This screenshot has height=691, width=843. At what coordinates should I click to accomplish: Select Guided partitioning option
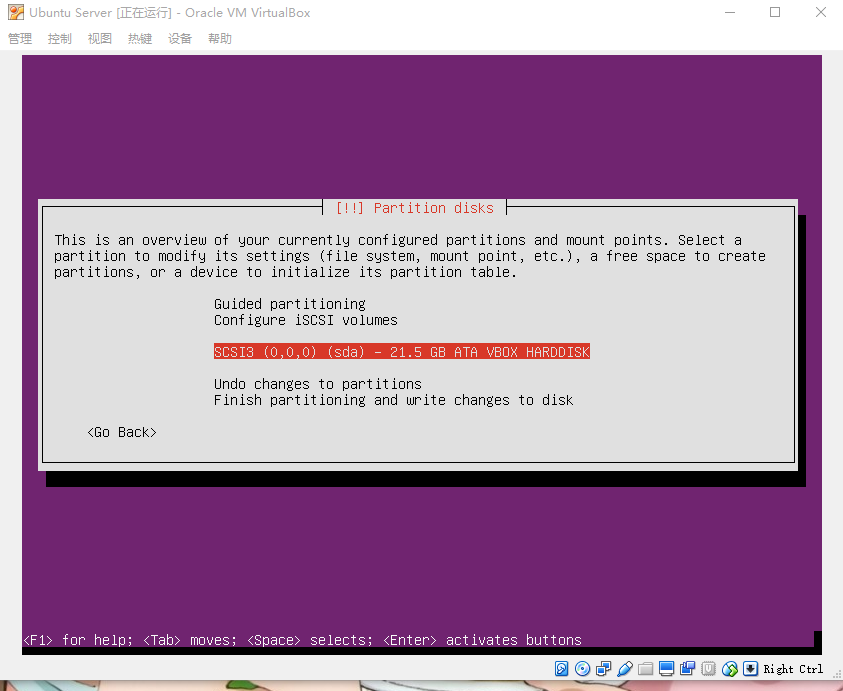(x=290, y=304)
